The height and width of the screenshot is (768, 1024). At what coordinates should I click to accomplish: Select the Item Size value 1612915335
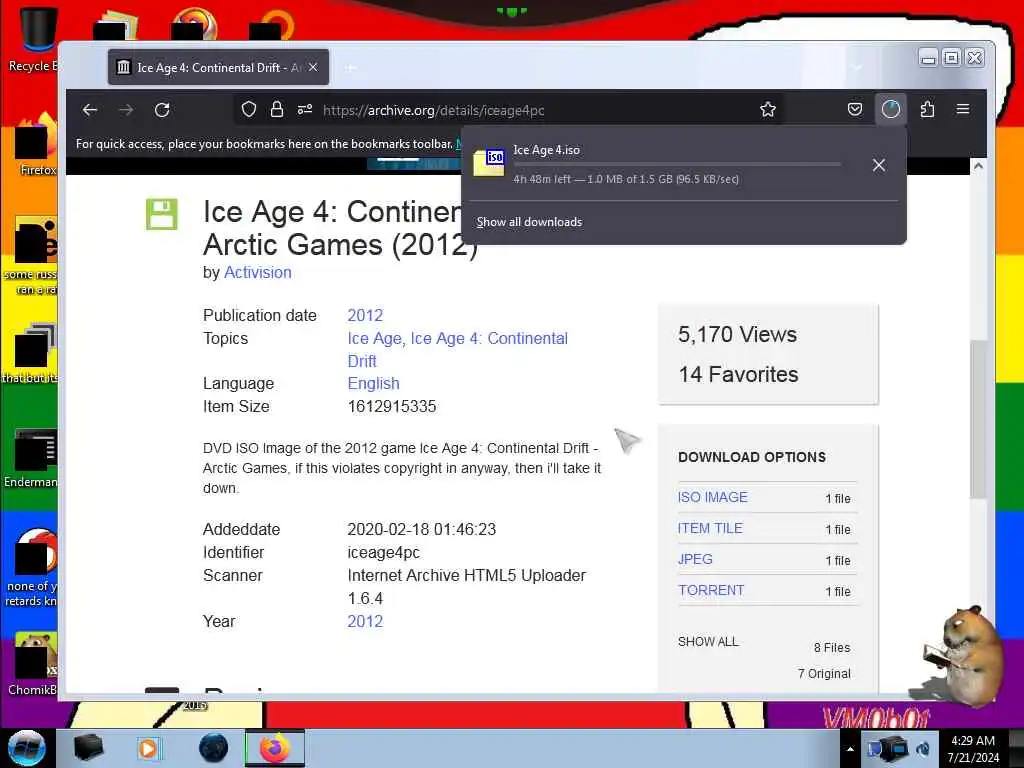[x=392, y=406]
